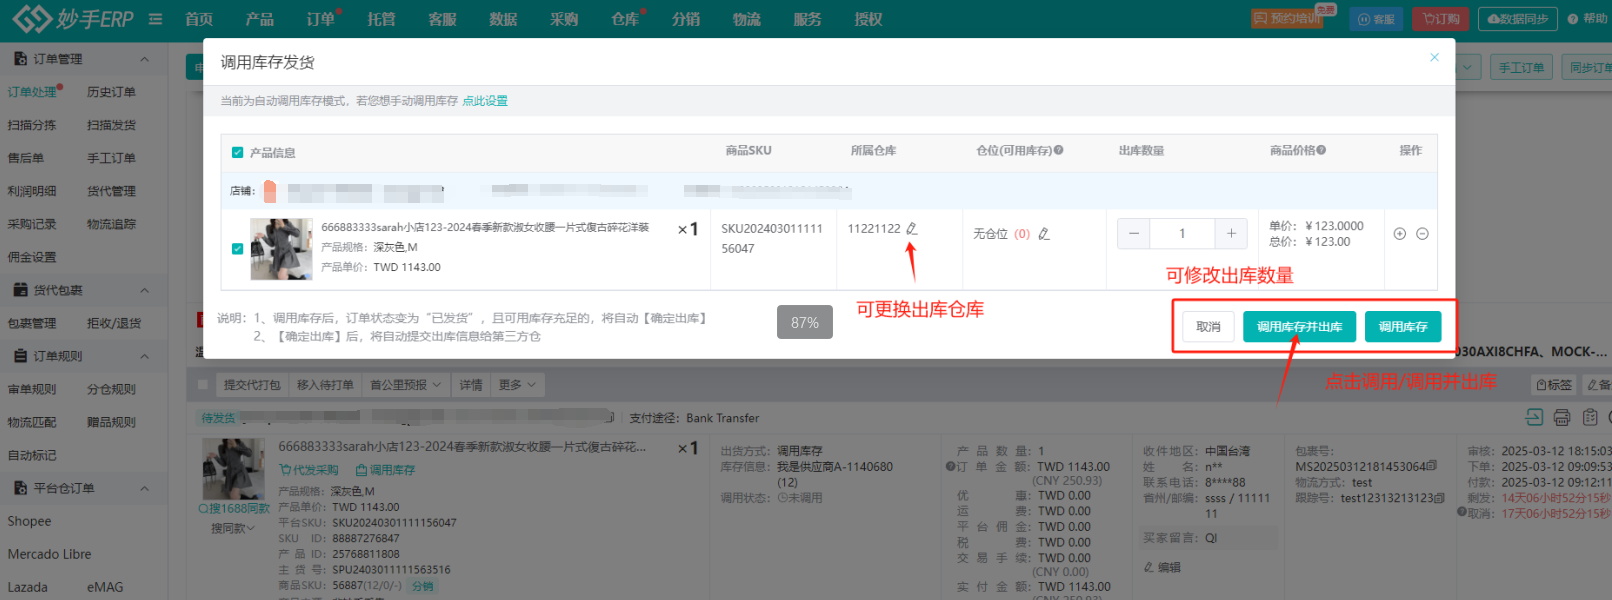Increase 出库数量 with the plus stepper
Screen dimensions: 1612x600
[x=1231, y=234]
